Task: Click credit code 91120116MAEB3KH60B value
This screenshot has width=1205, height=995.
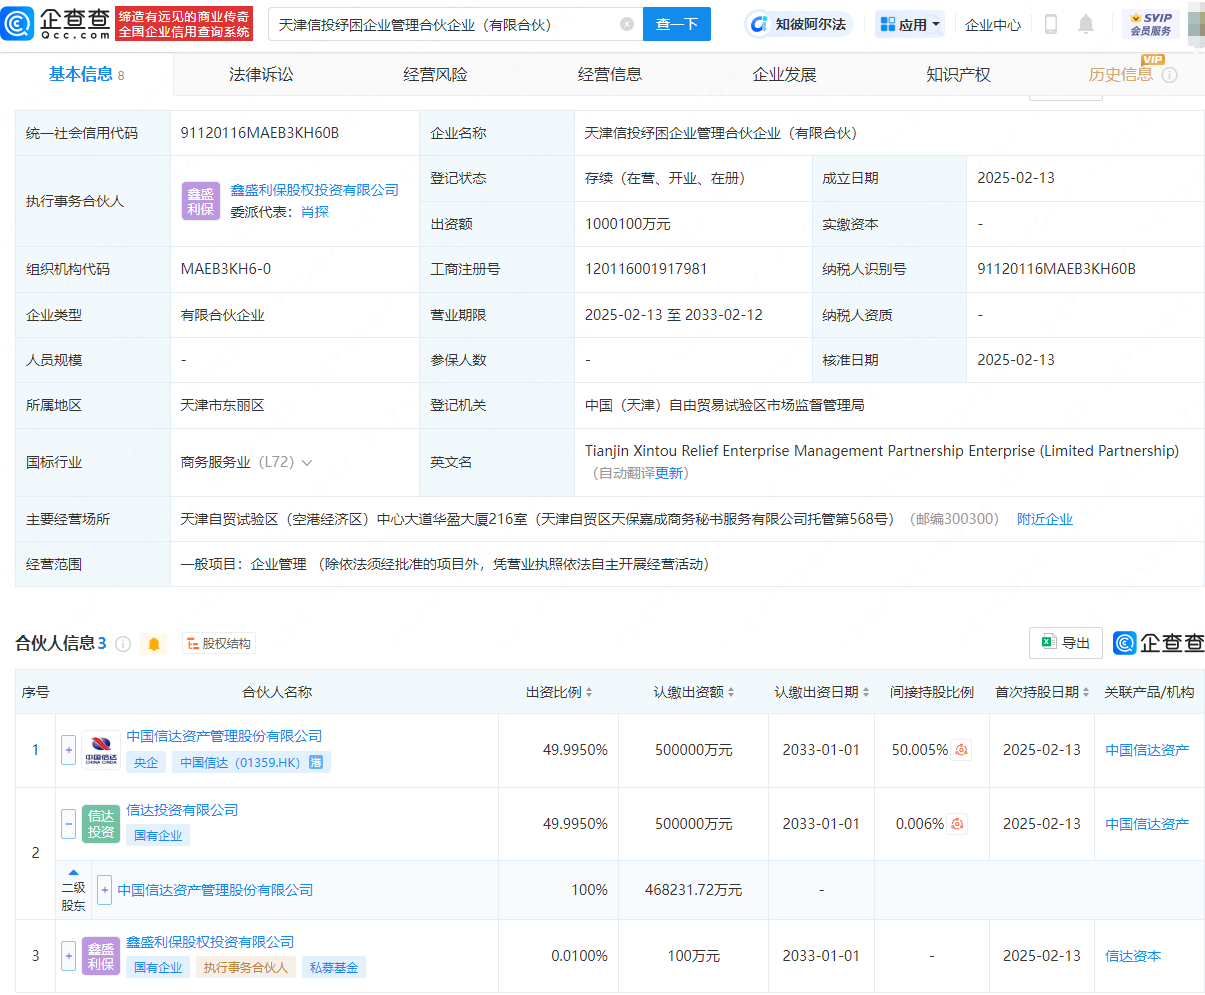Action: (260, 133)
